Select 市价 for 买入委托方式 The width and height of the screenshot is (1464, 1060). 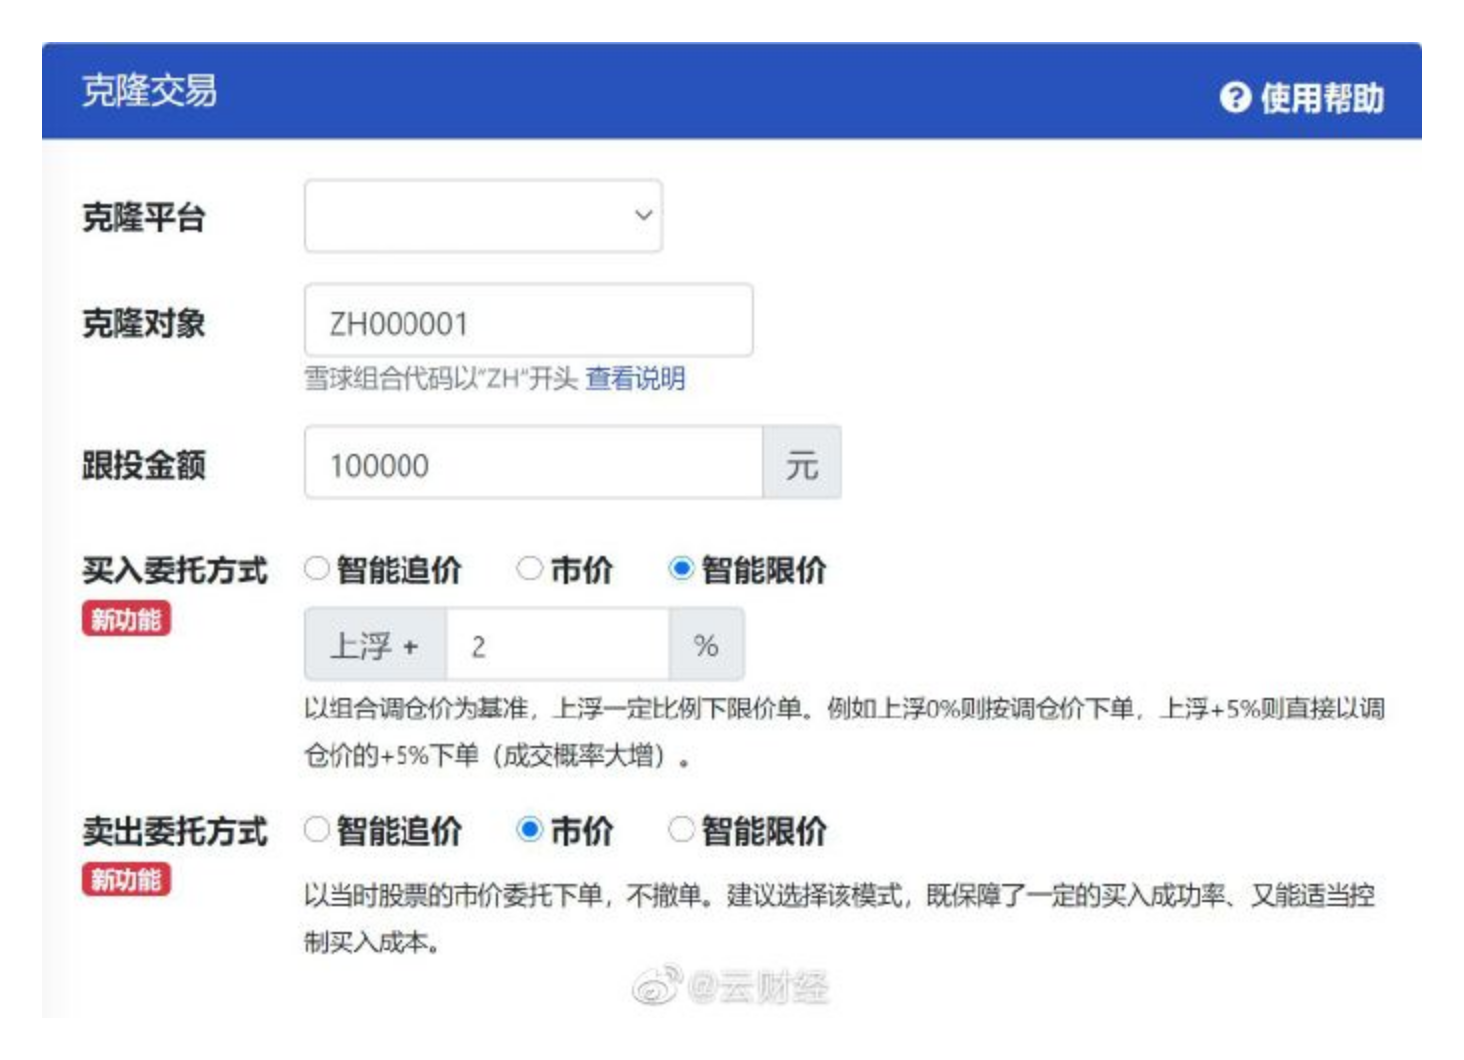point(529,569)
